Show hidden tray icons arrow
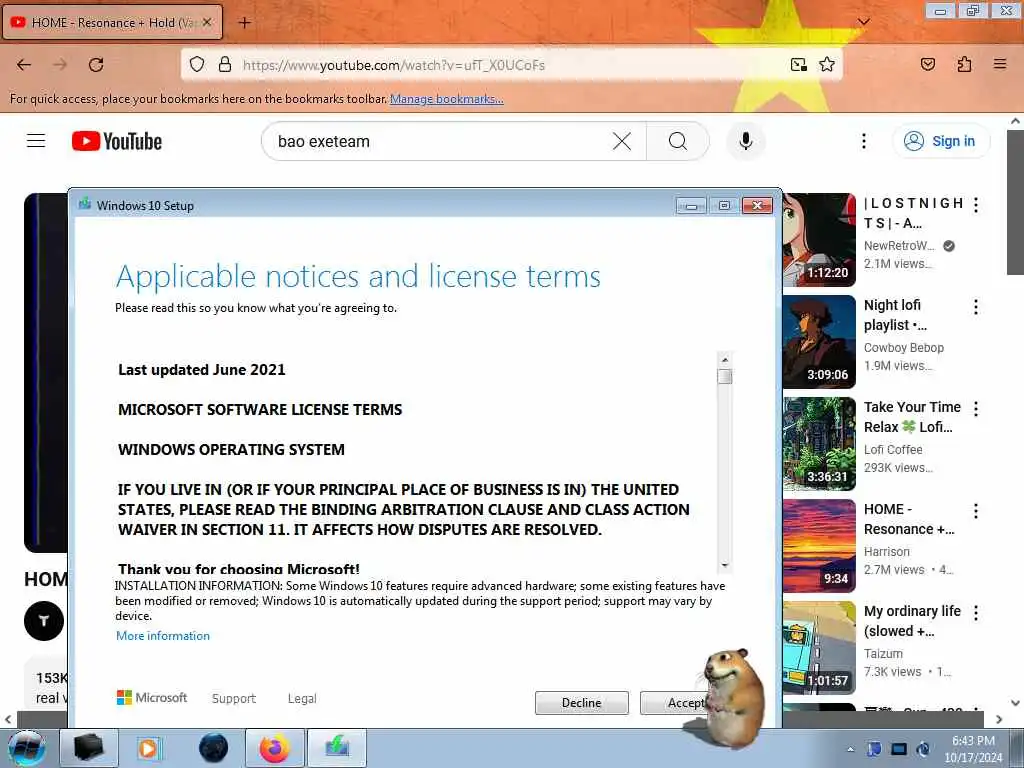 (x=850, y=749)
